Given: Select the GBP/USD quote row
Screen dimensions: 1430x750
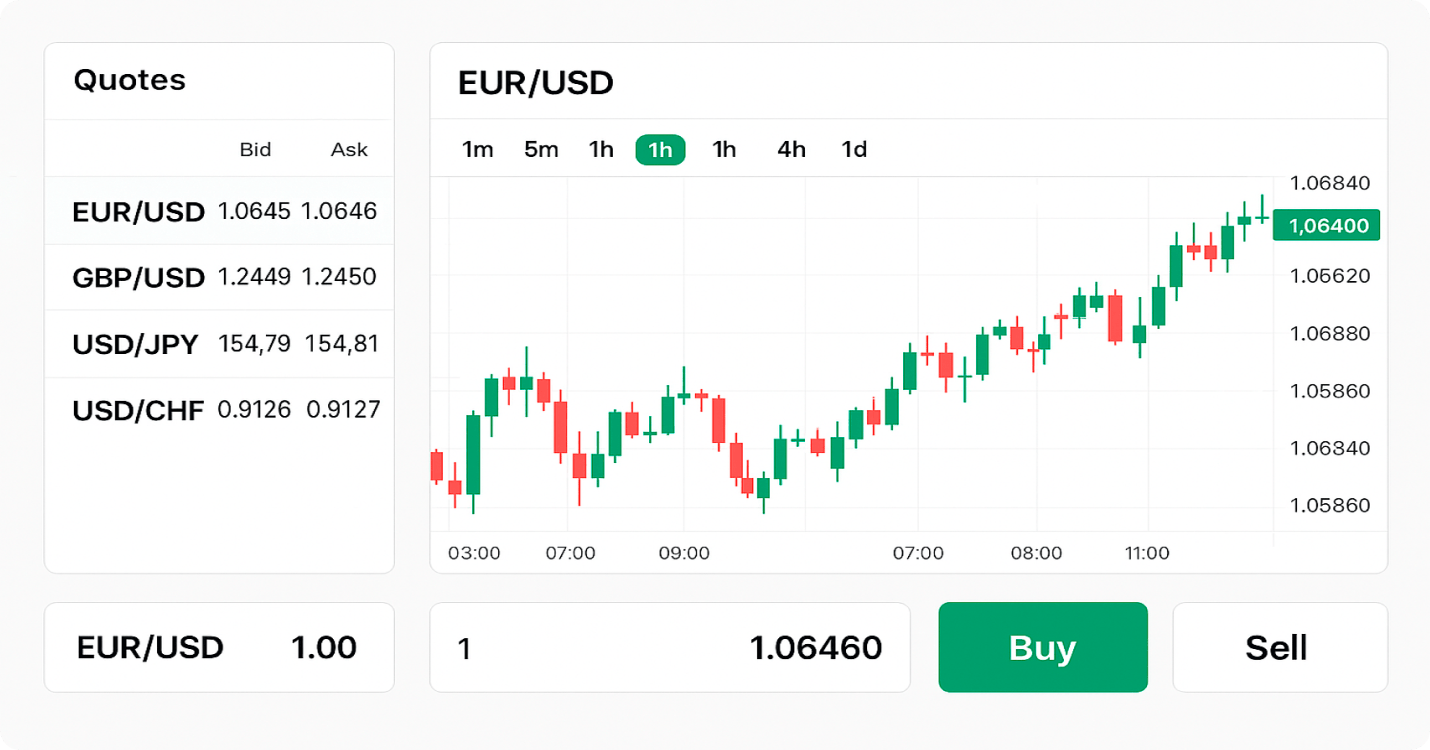Looking at the screenshot, I should coord(219,277).
